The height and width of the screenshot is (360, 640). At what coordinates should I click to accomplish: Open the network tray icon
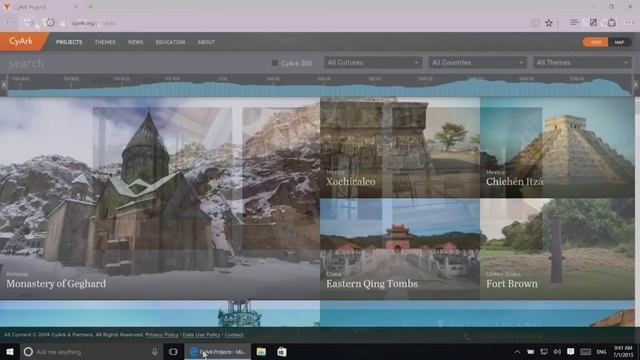544,352
